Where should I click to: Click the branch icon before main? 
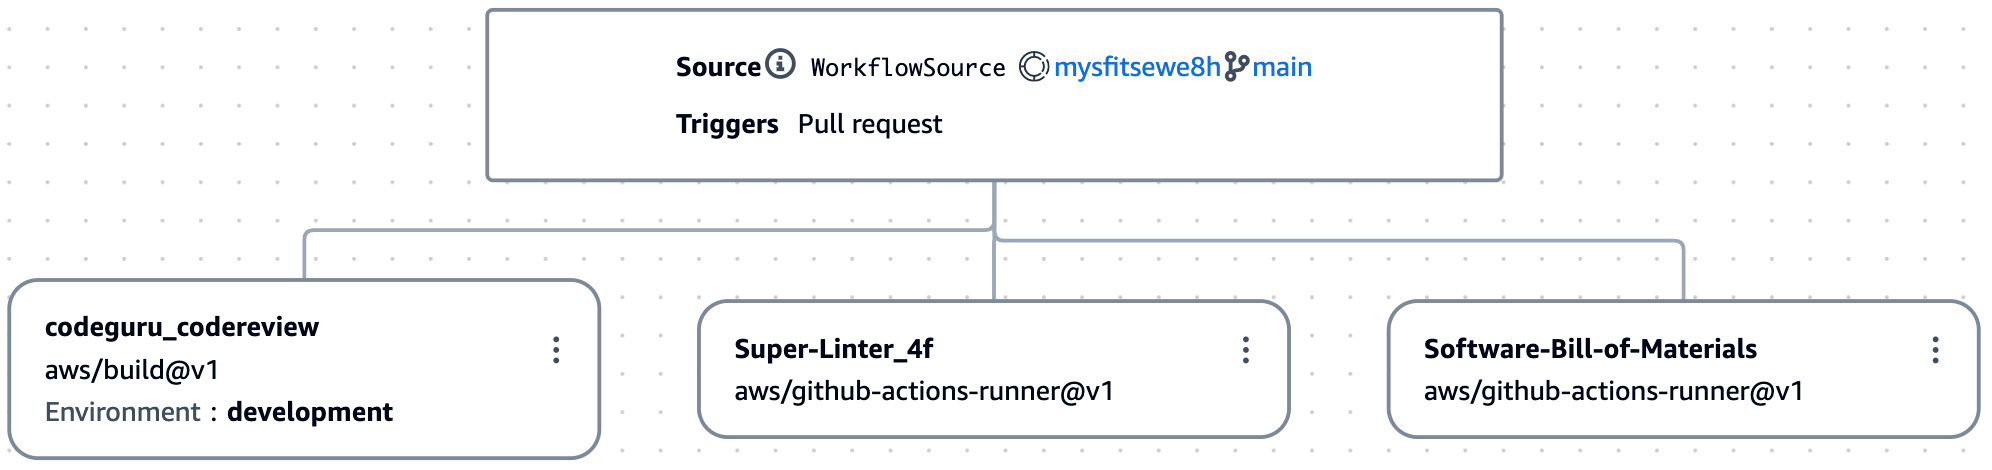click(x=1236, y=67)
